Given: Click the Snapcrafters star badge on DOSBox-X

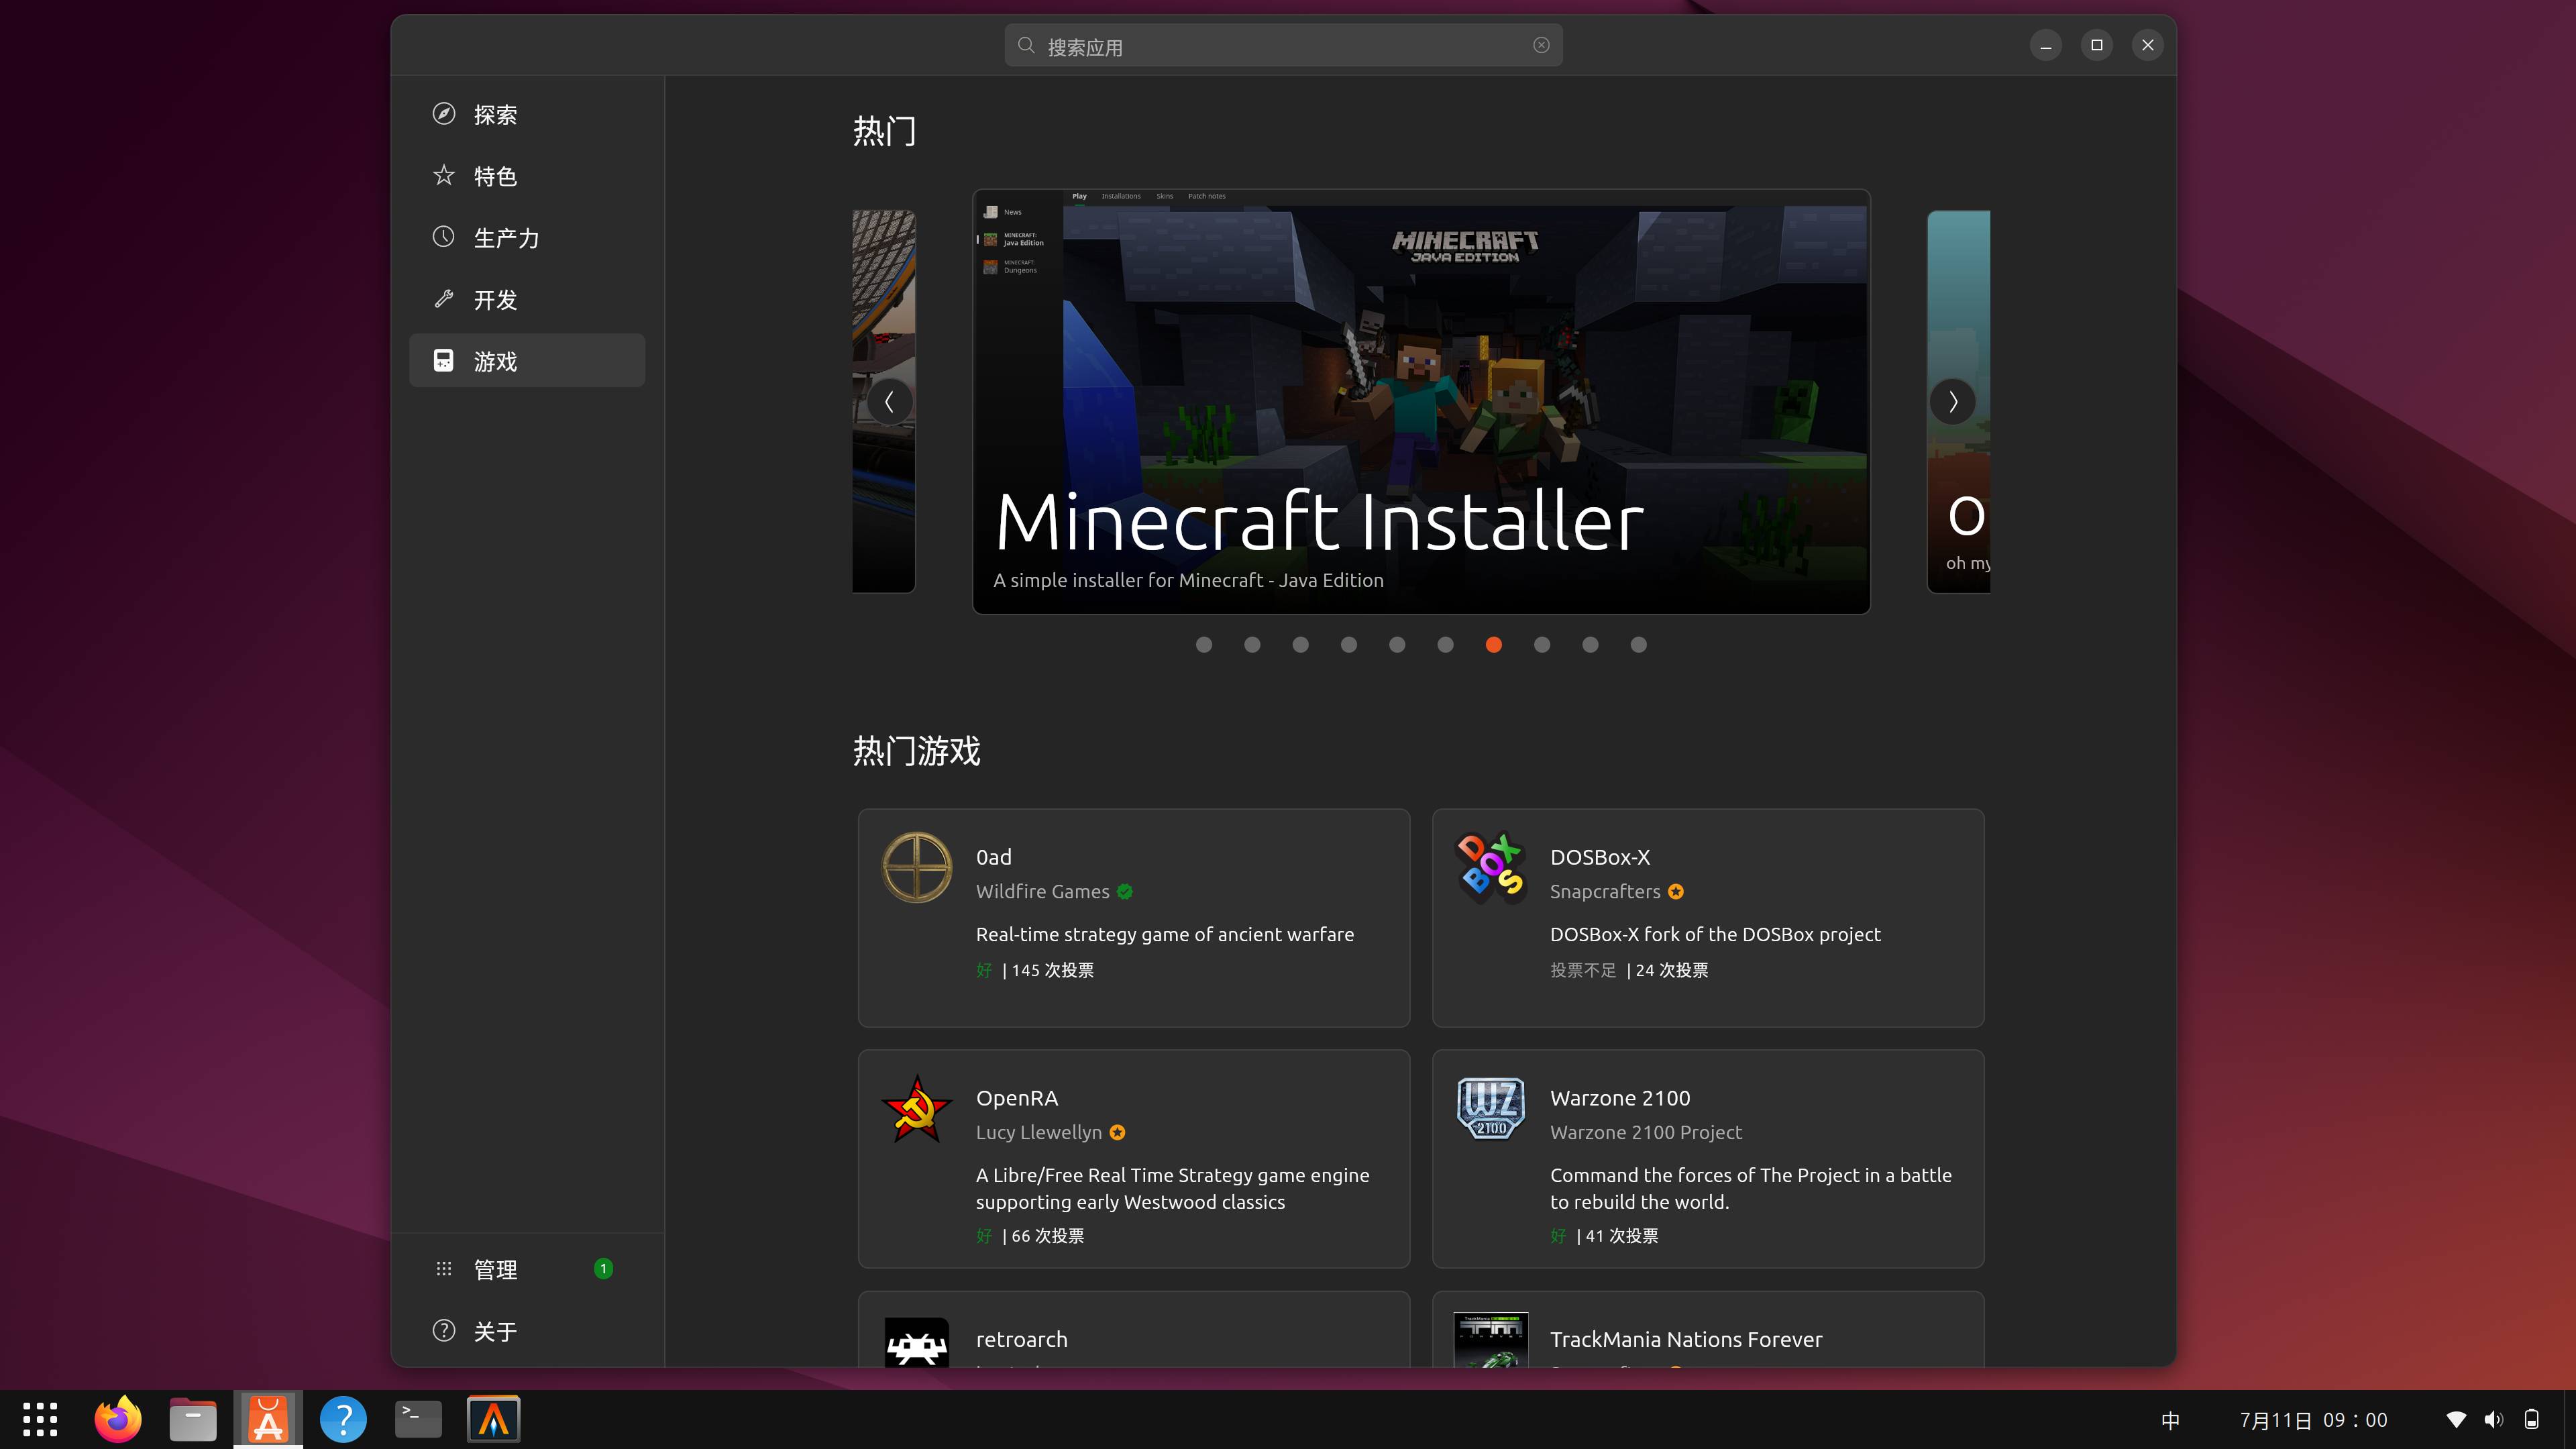Looking at the screenshot, I should tap(1676, 892).
